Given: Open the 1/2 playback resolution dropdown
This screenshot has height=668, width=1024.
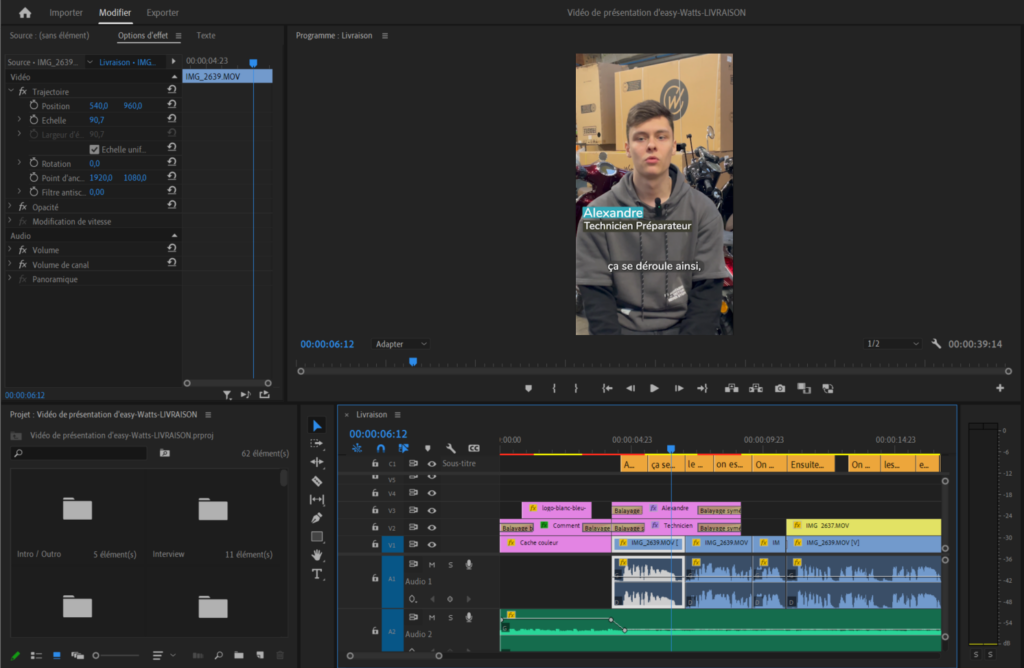Looking at the screenshot, I should (892, 344).
